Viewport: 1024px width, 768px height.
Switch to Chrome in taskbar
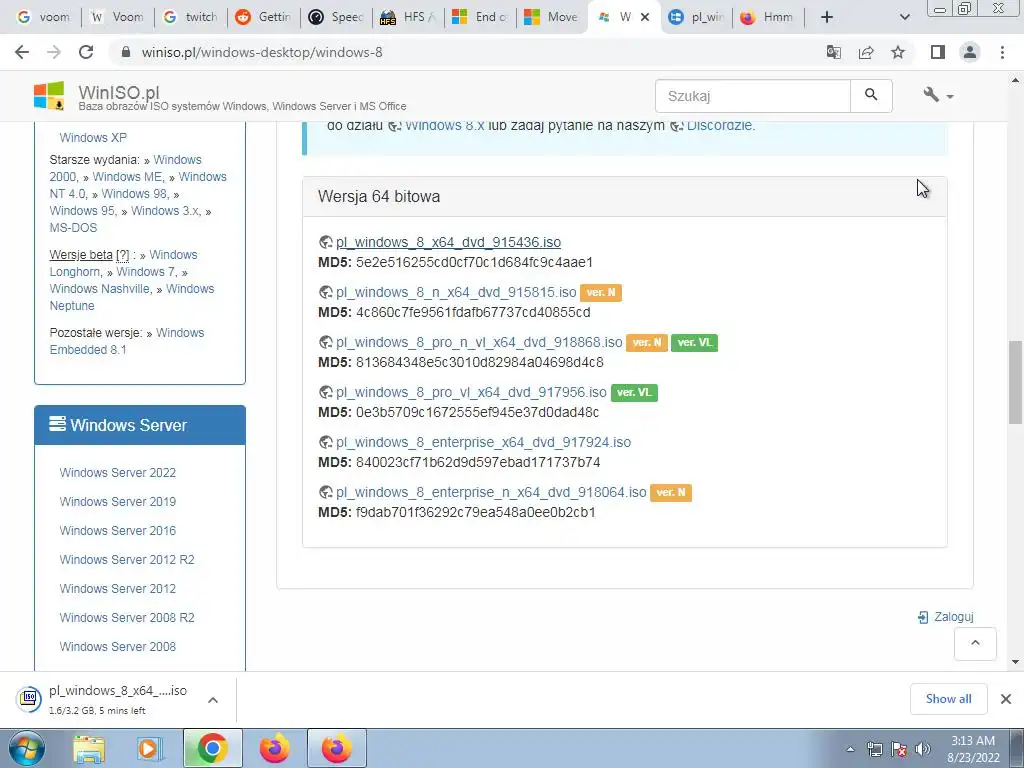point(212,748)
